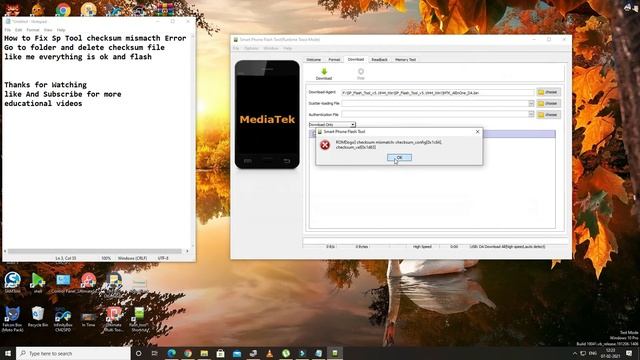Open Microsoft Edge from the taskbar
This screenshot has height=360, width=640.
pos(171,353)
